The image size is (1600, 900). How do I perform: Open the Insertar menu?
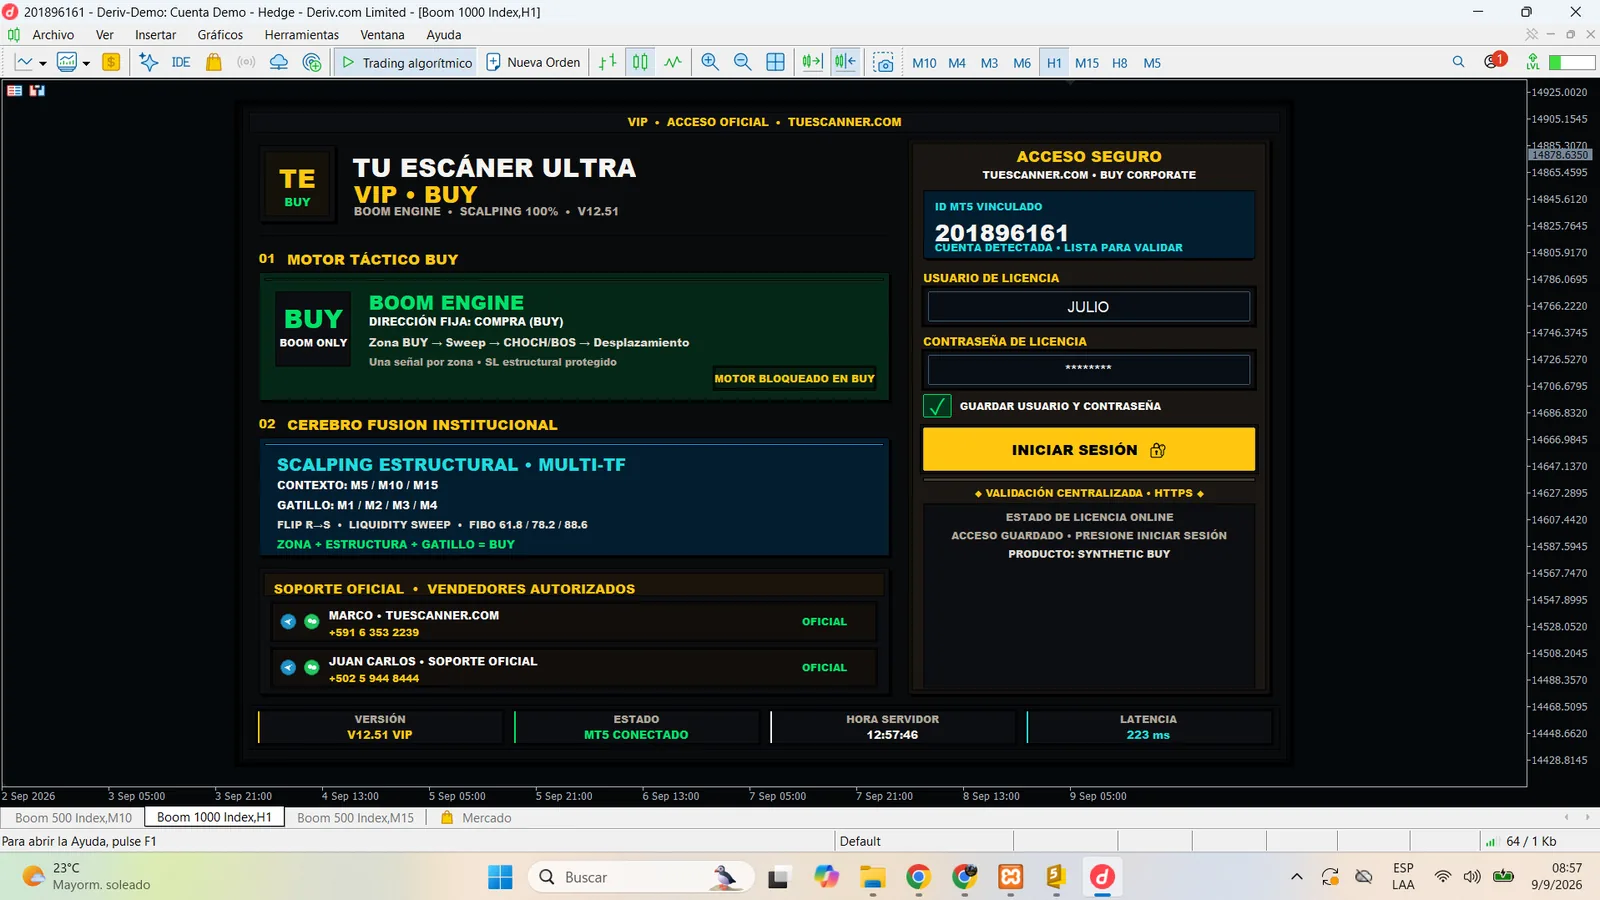coord(156,35)
